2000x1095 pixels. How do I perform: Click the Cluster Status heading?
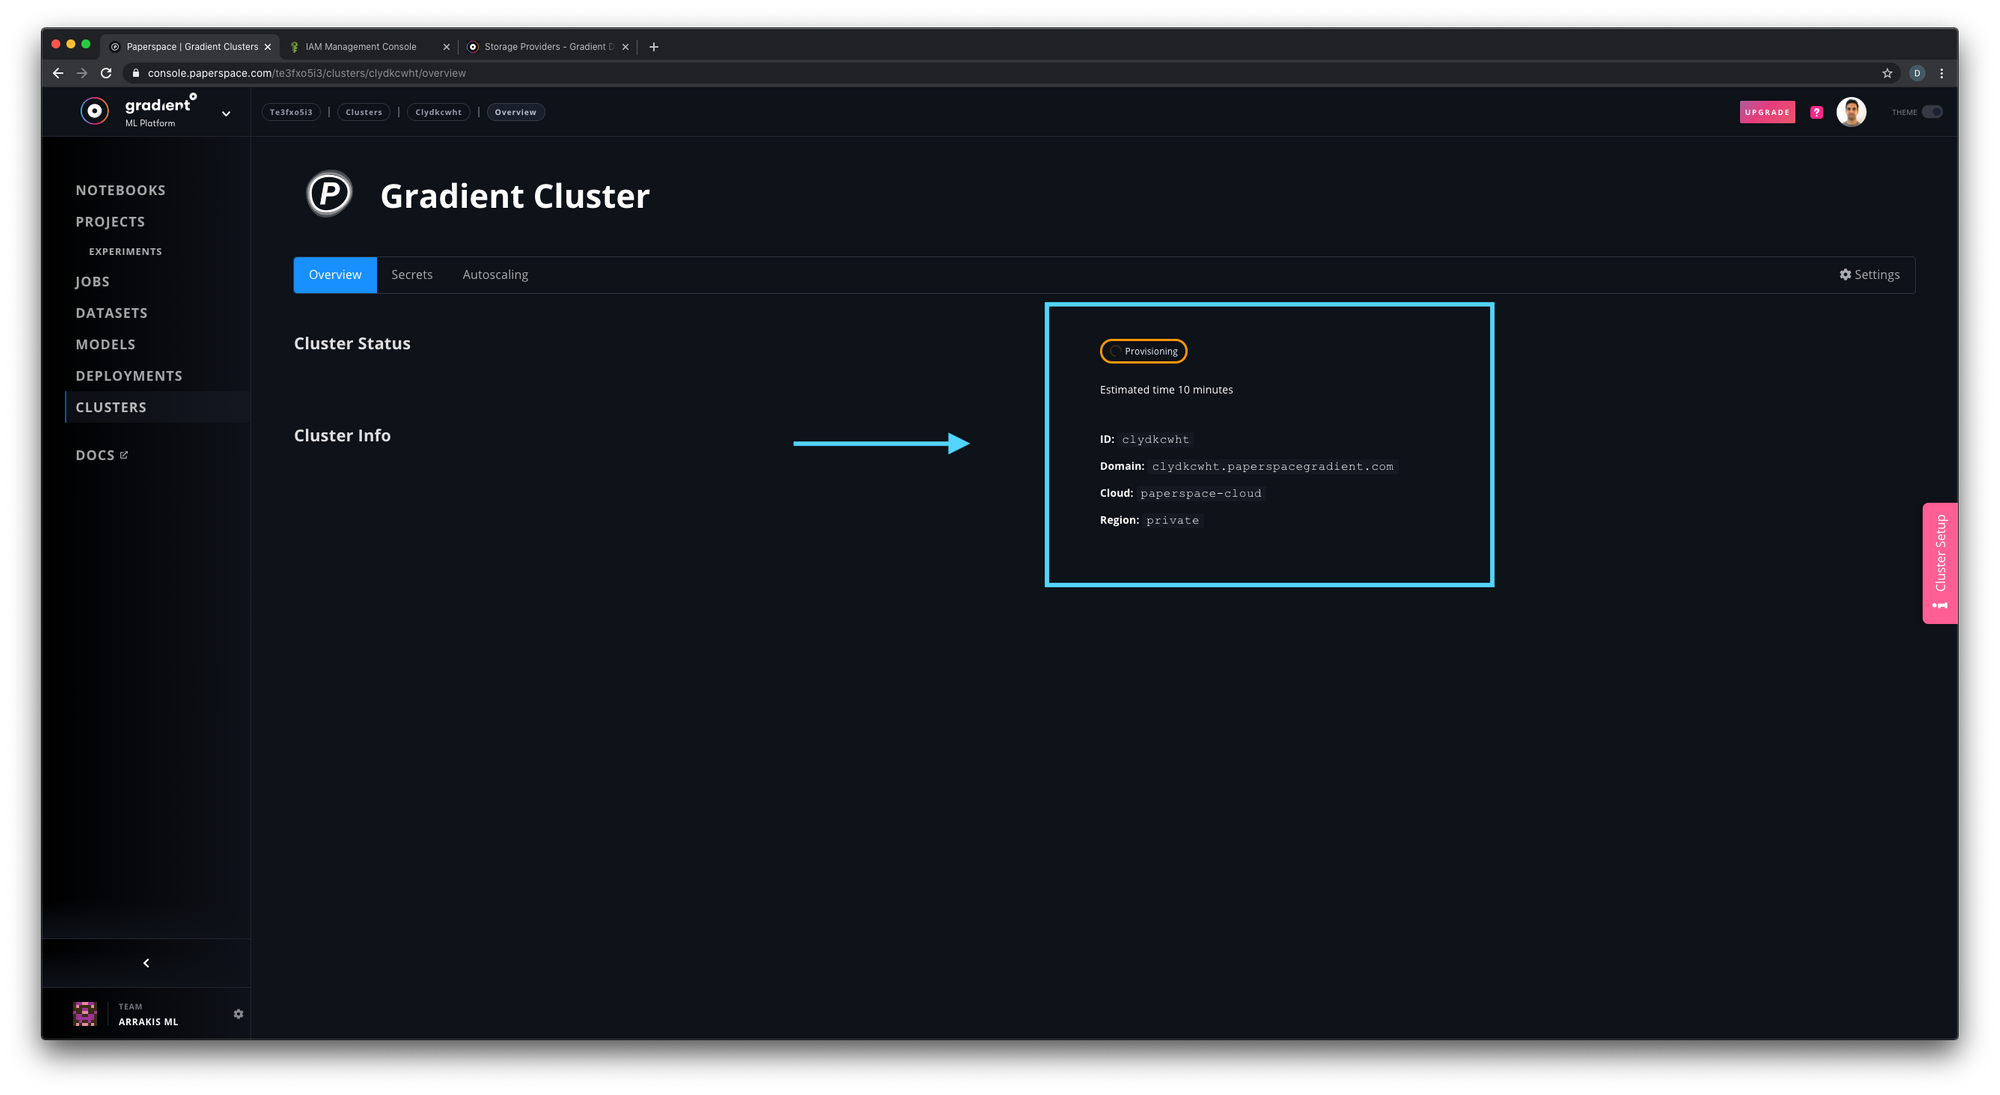tap(352, 344)
